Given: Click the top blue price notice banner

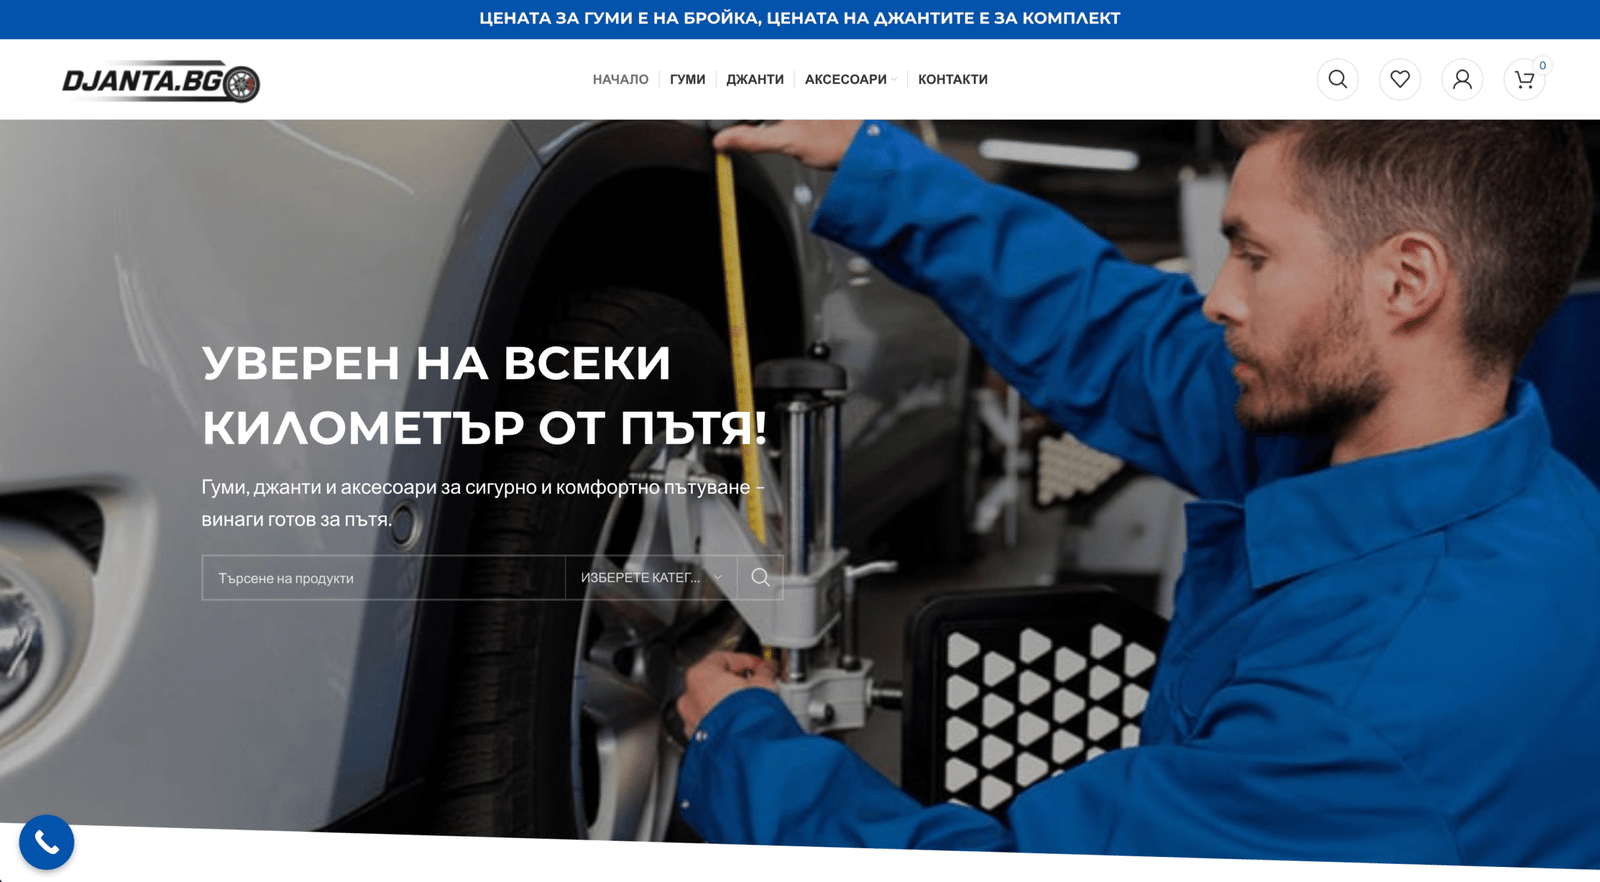Looking at the screenshot, I should pyautogui.click(x=800, y=19).
